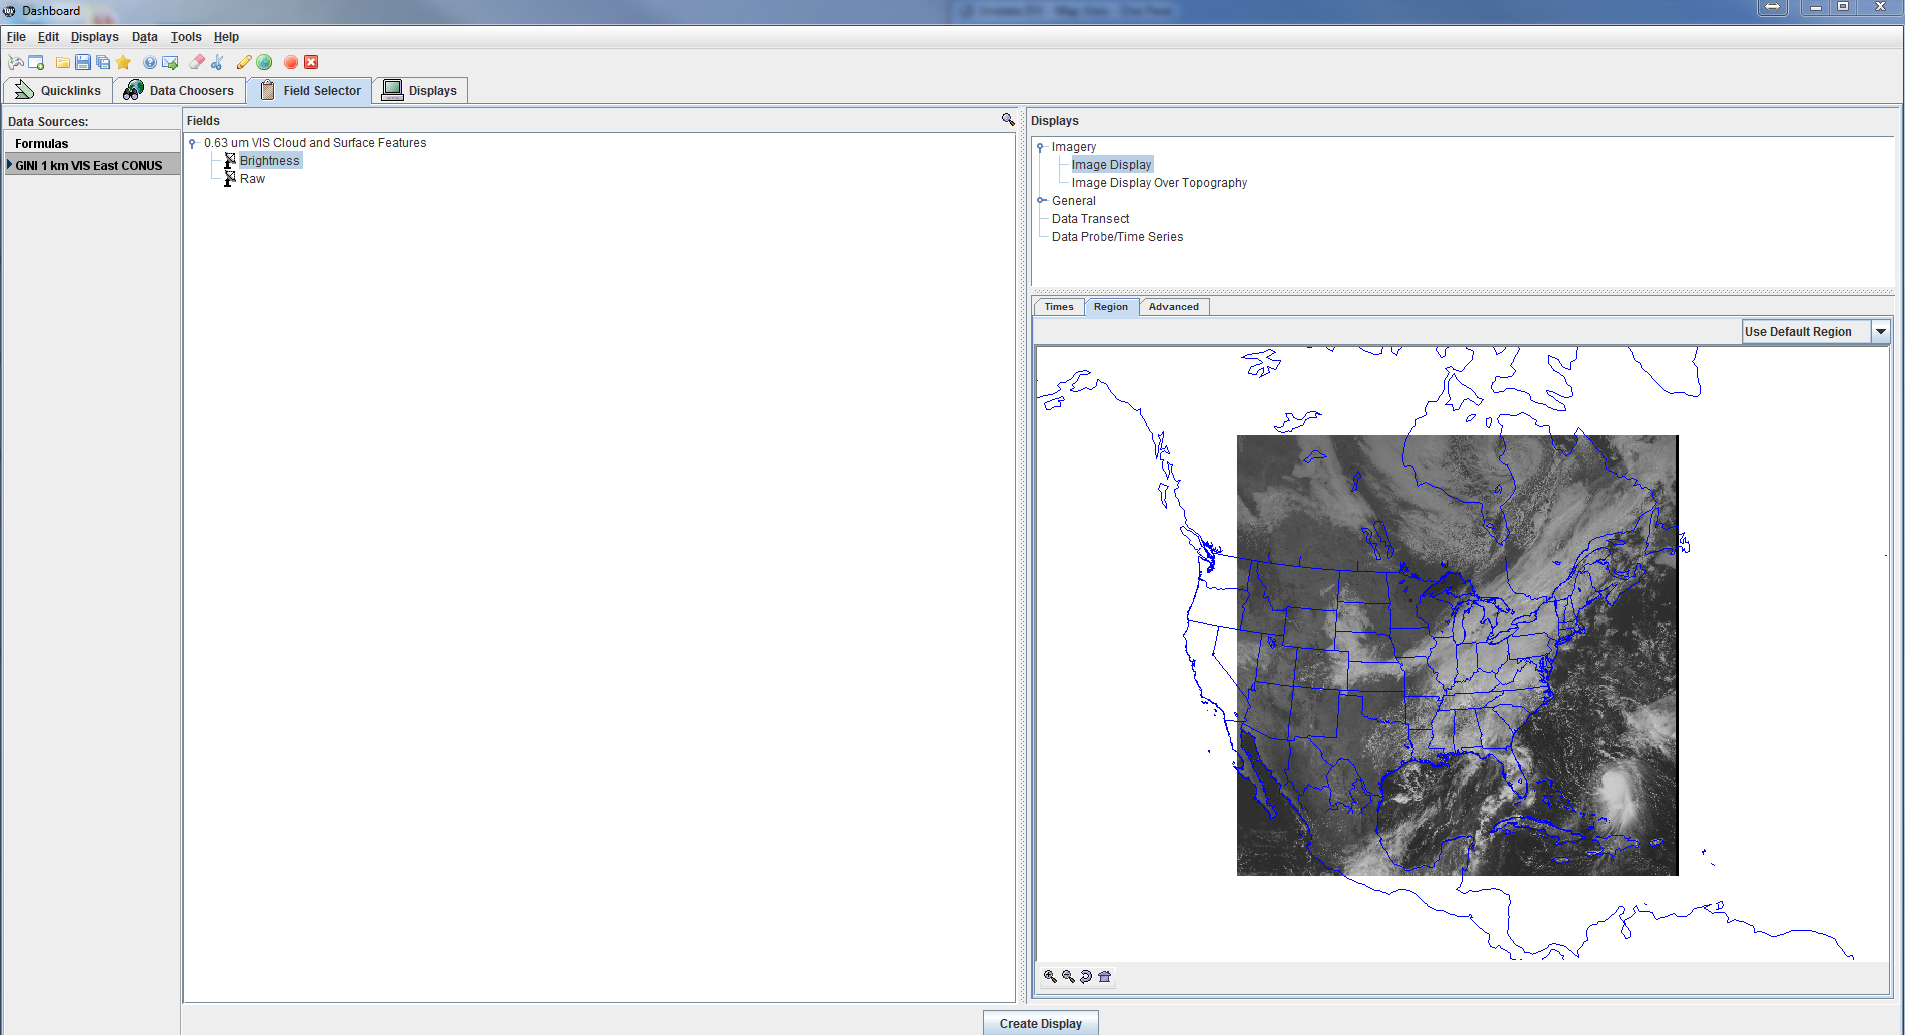Zoom in on the region map

click(x=1050, y=976)
